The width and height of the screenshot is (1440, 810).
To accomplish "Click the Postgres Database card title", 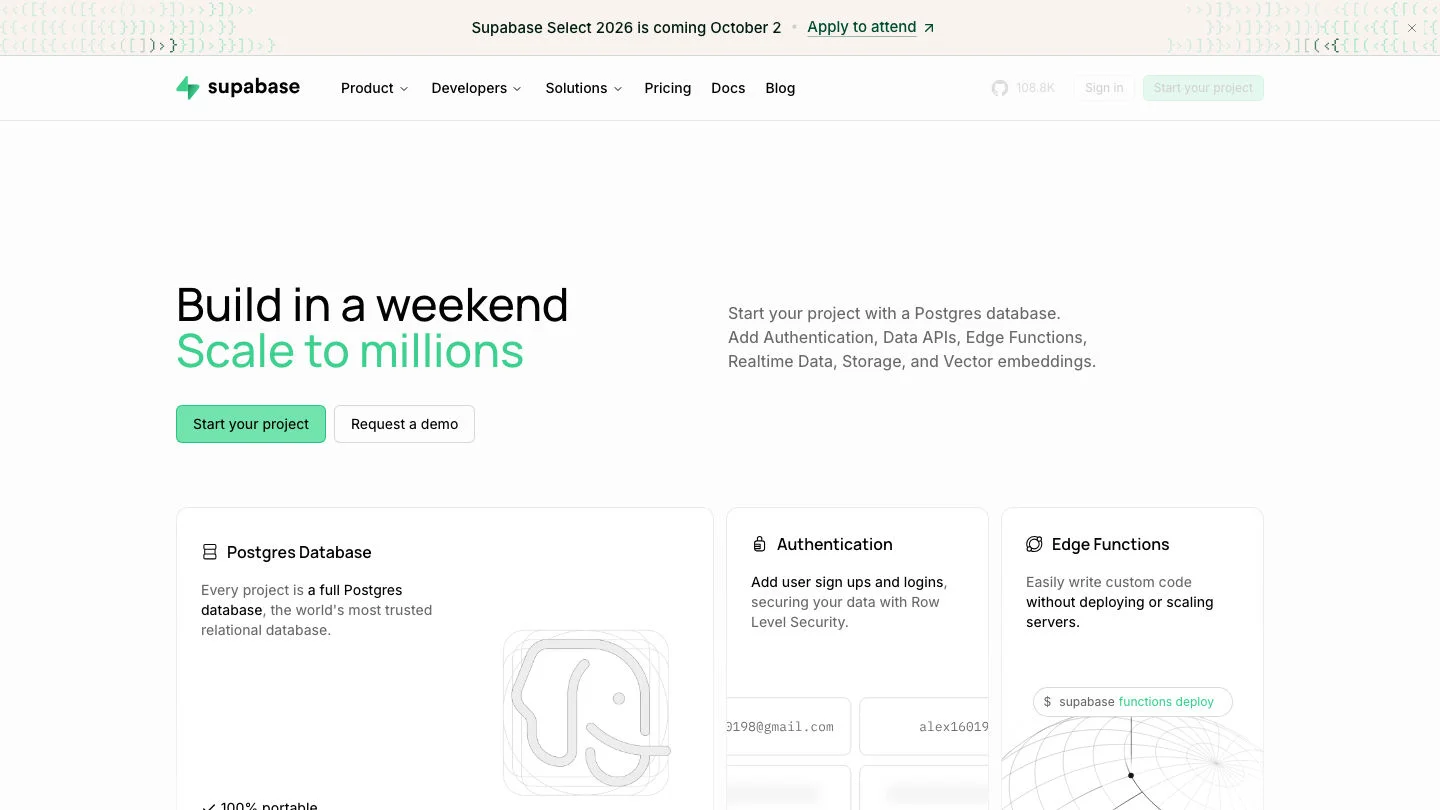I will [299, 552].
